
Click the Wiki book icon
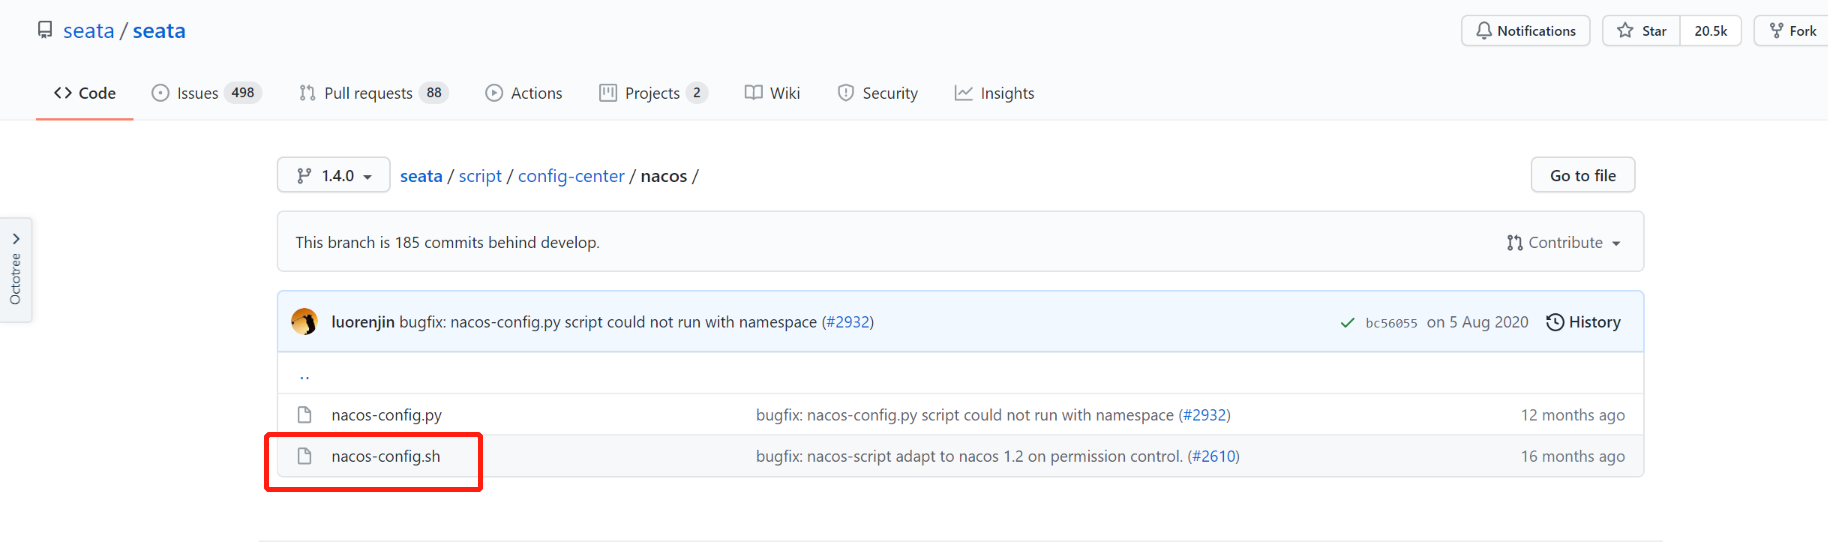754,93
